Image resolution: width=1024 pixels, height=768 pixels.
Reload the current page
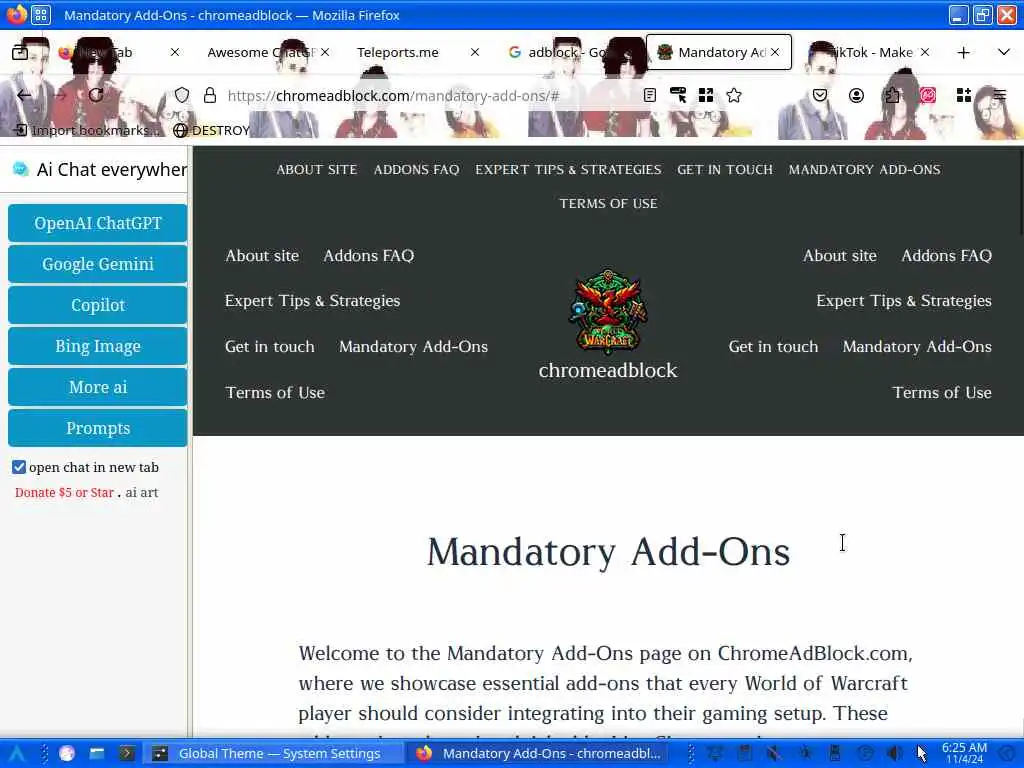tap(96, 95)
